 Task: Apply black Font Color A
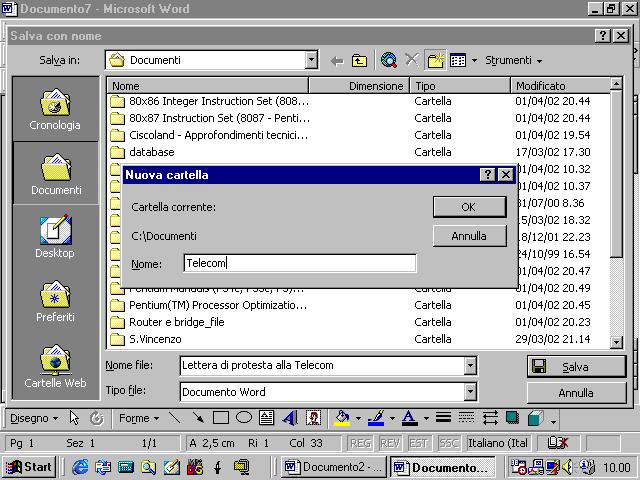[409, 418]
